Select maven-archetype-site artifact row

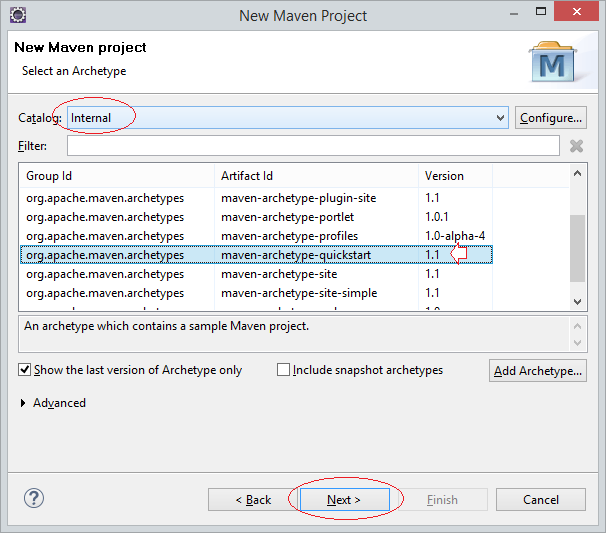pyautogui.click(x=256, y=274)
